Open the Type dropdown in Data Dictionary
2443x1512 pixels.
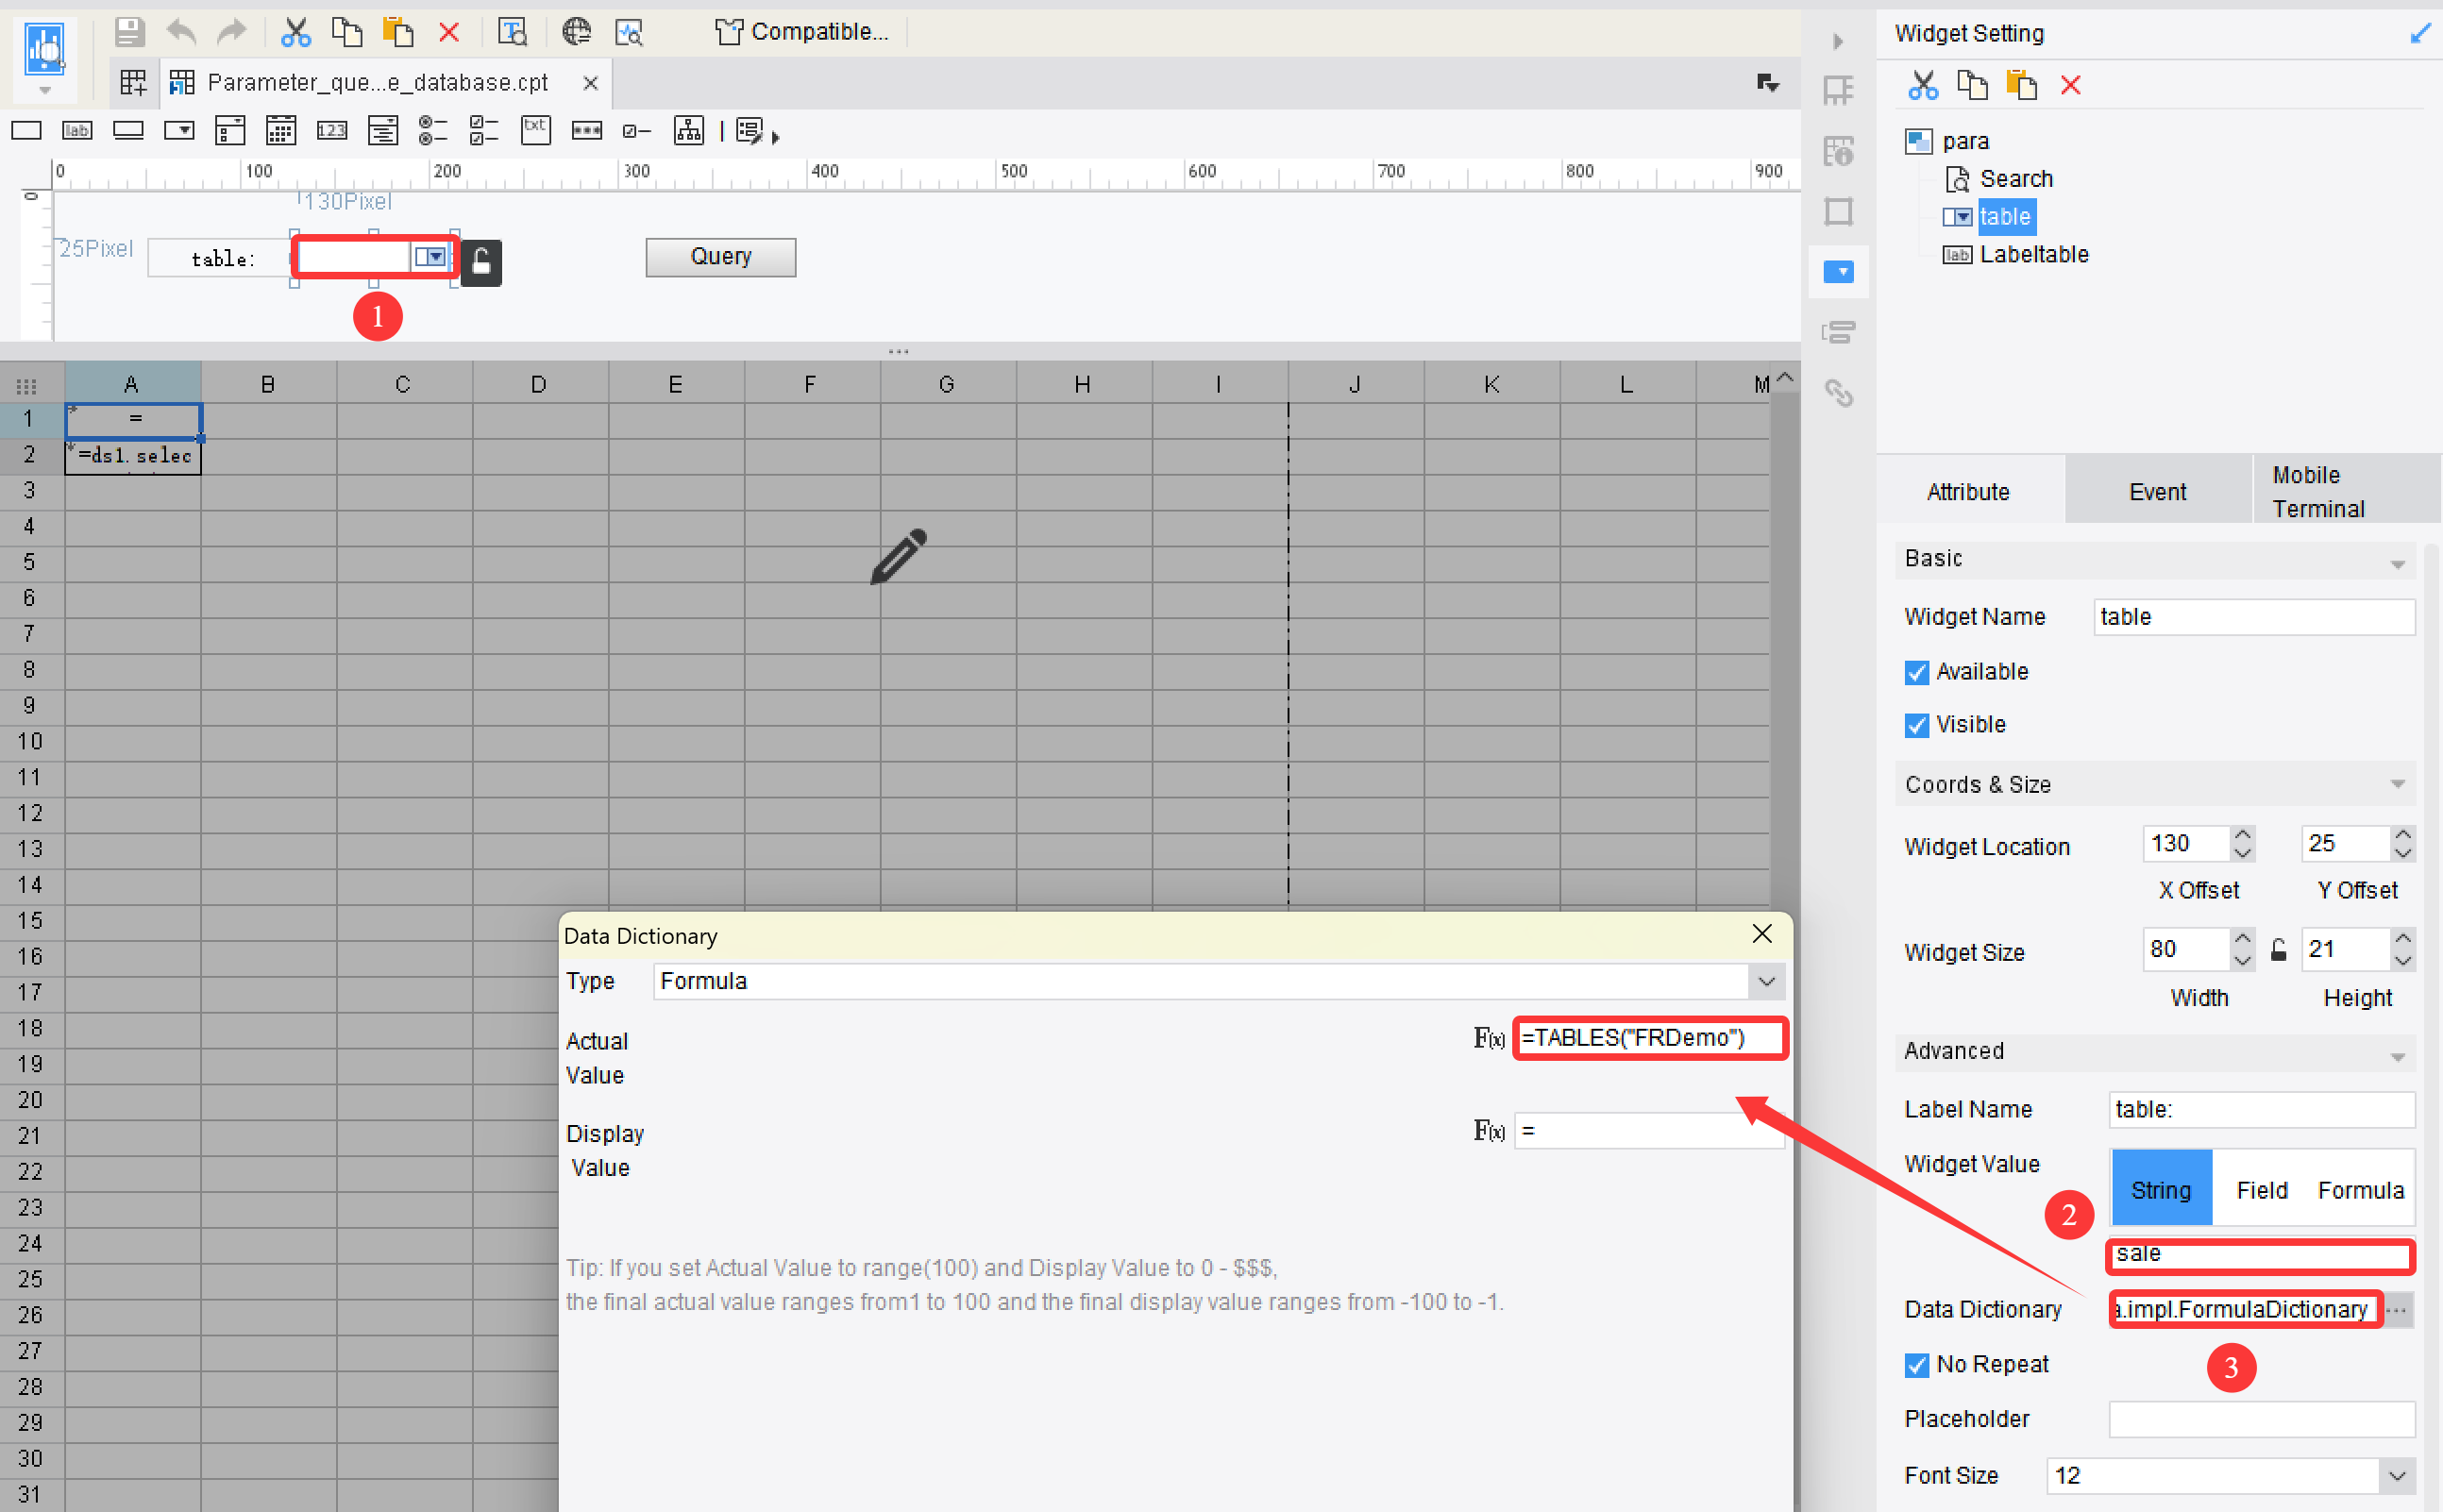[1765, 981]
